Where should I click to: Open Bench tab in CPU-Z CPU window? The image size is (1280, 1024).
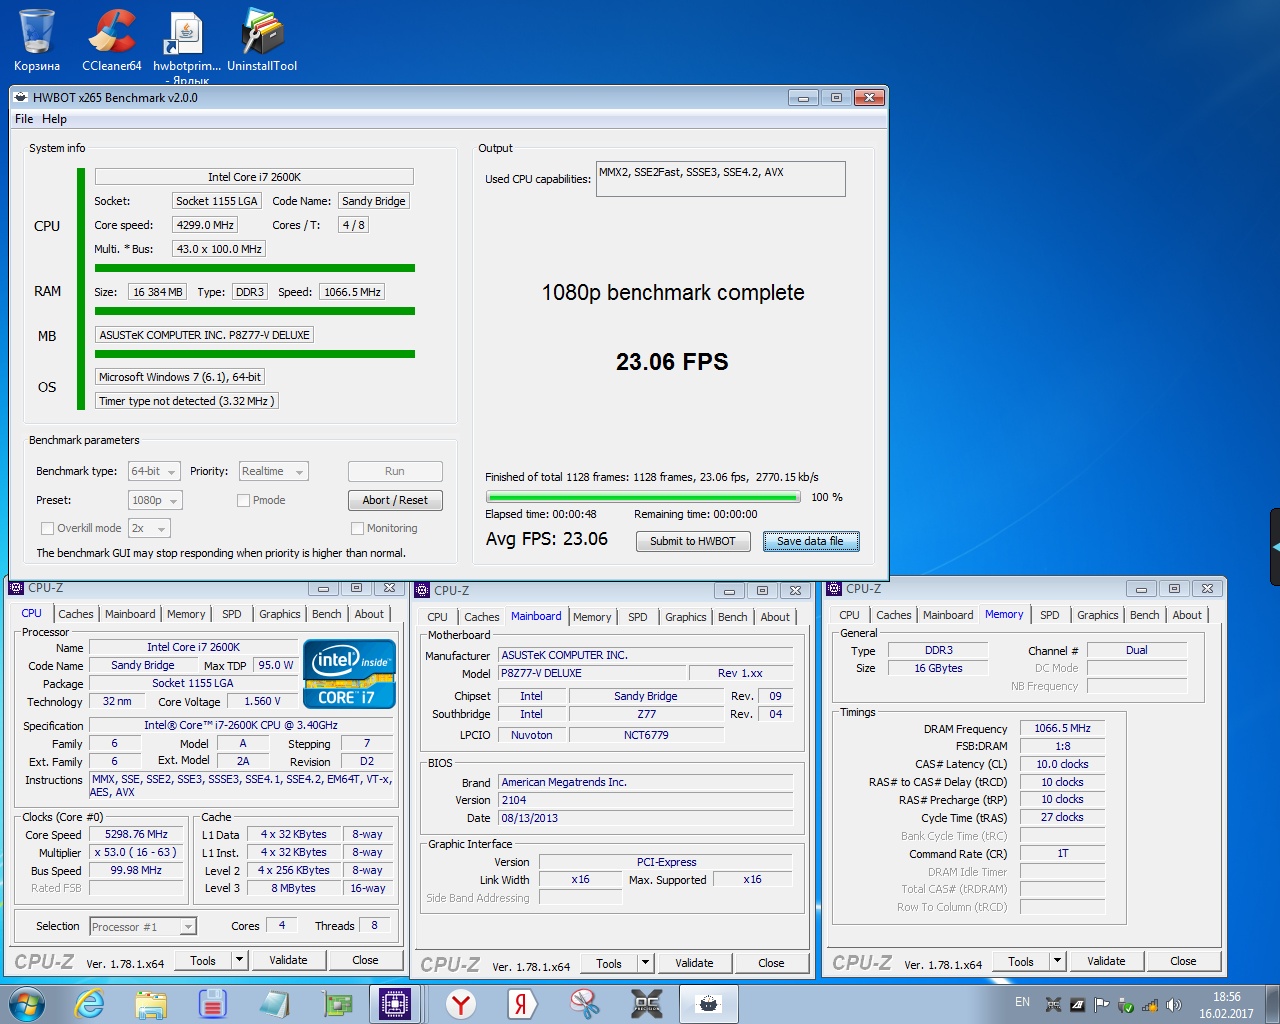pos(327,614)
